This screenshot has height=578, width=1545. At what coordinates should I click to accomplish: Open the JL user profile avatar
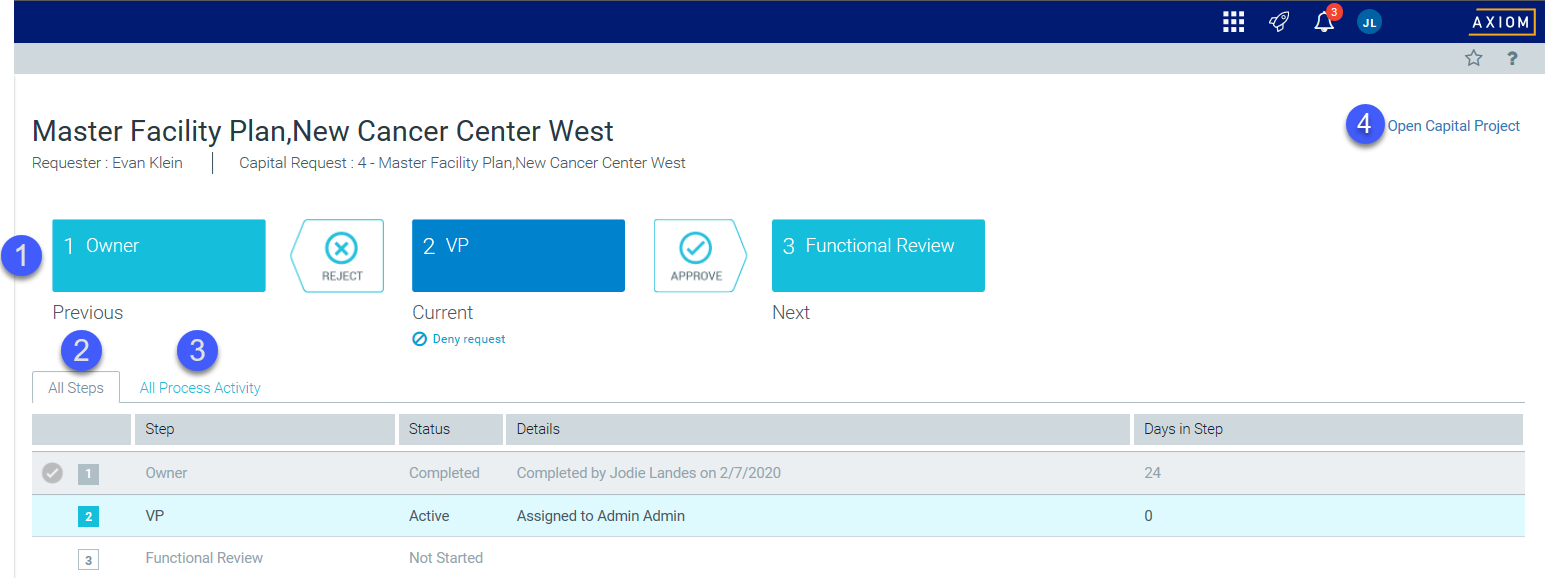point(1369,22)
